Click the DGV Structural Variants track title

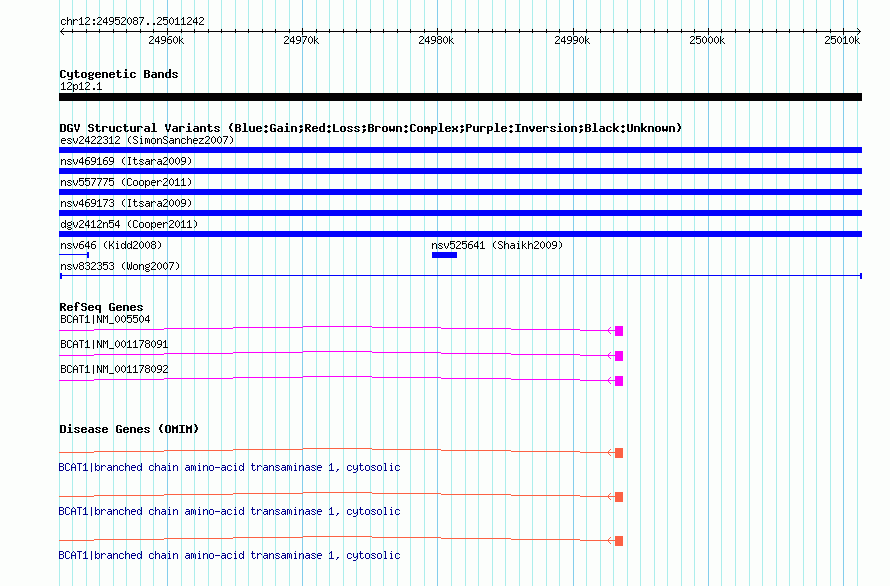(x=370, y=128)
